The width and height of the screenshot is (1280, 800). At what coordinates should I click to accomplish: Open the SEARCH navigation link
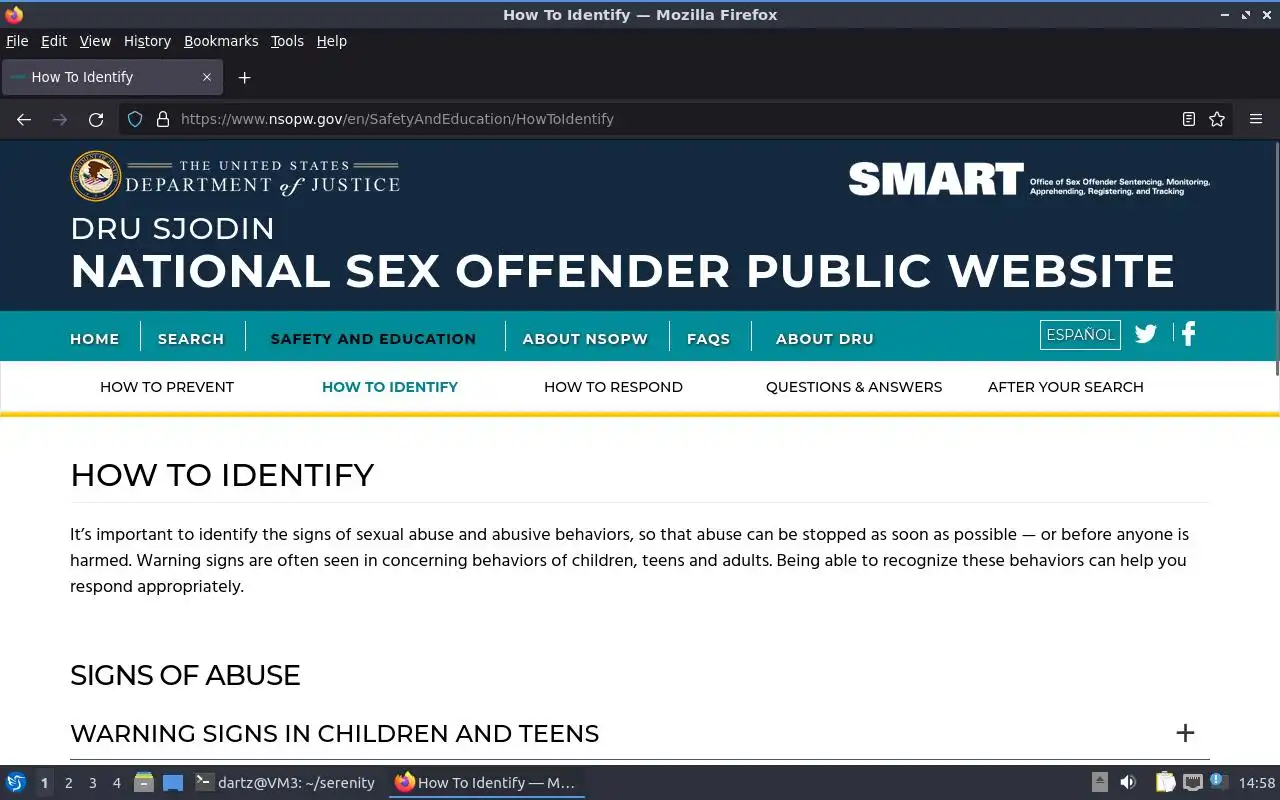[191, 339]
